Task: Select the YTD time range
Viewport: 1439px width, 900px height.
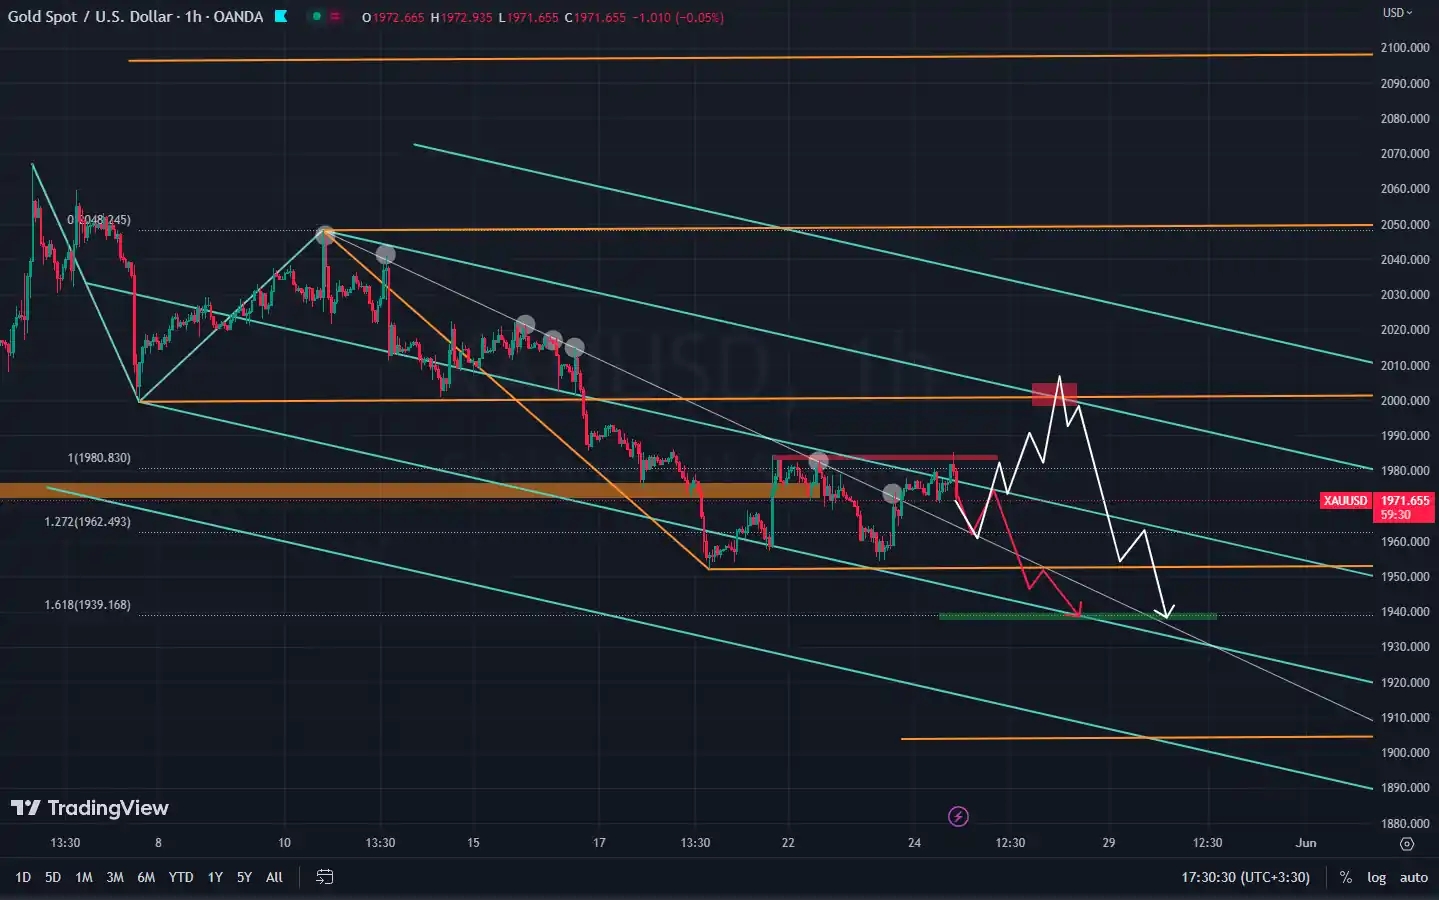Action: [x=181, y=877]
